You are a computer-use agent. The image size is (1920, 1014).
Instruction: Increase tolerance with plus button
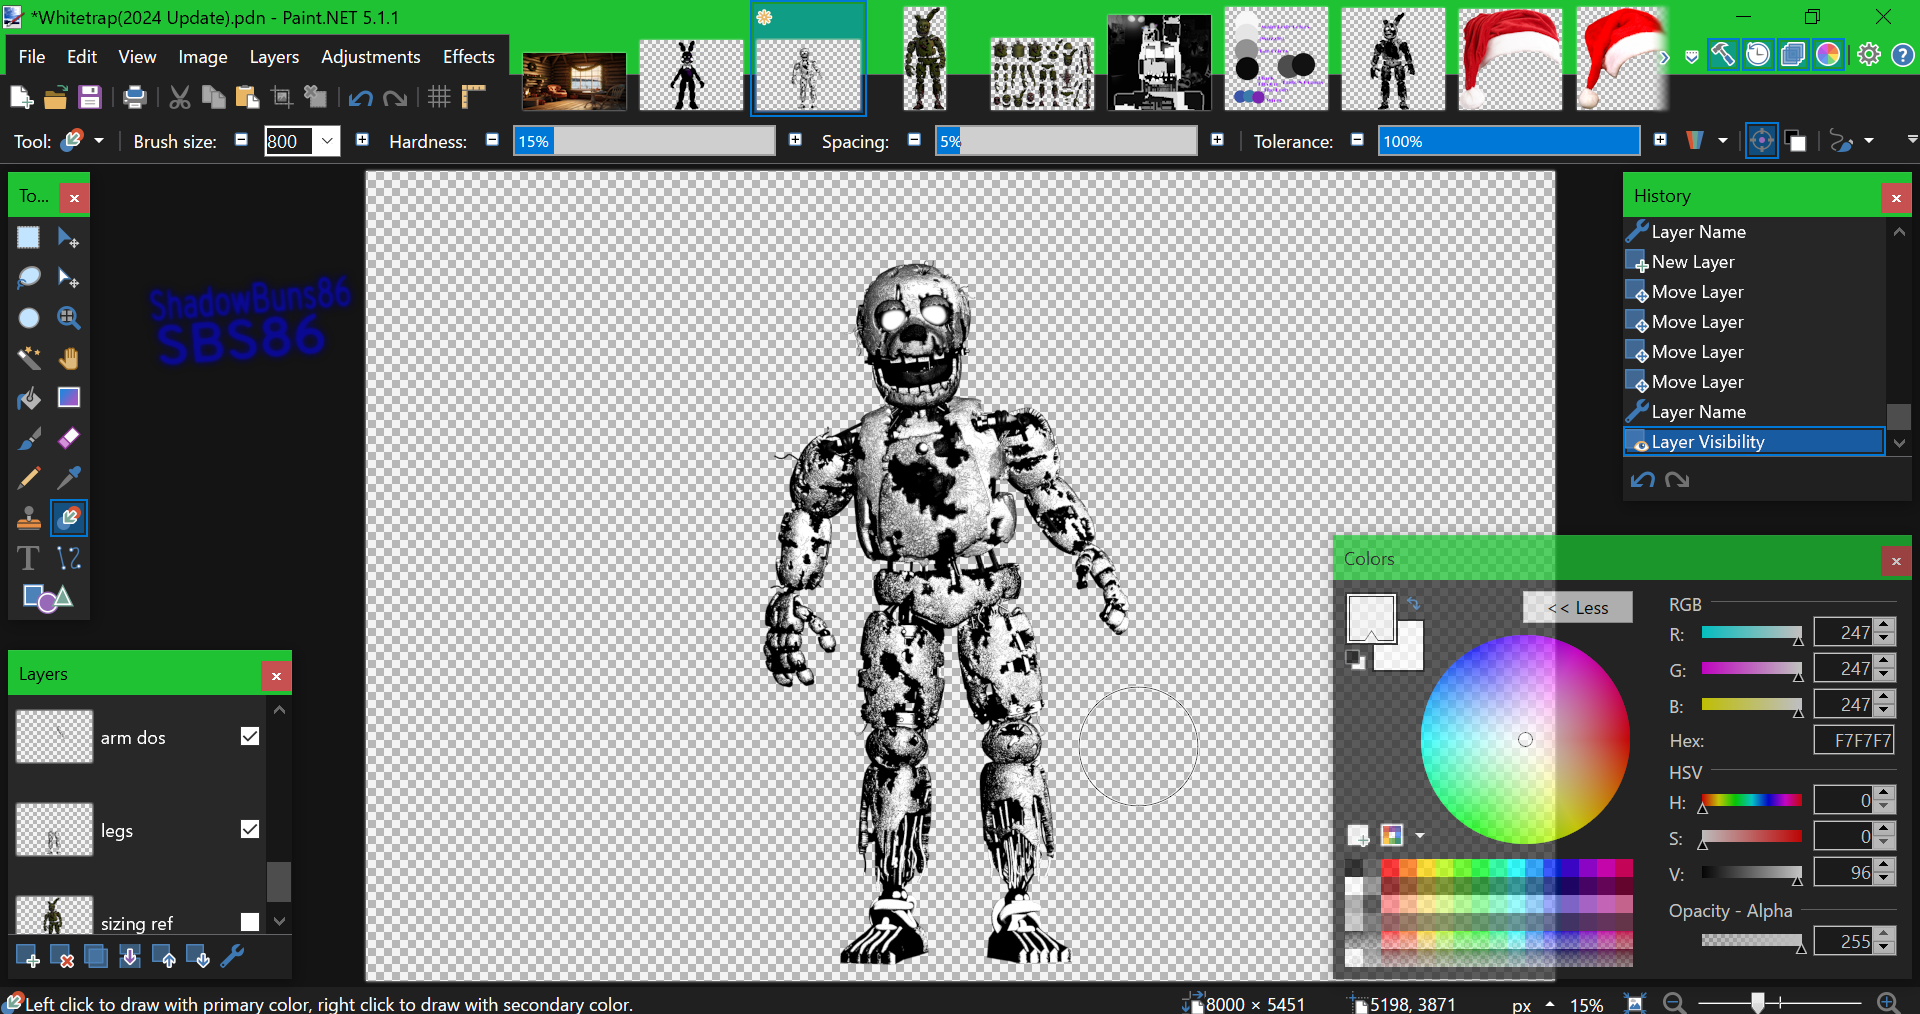[x=1660, y=140]
